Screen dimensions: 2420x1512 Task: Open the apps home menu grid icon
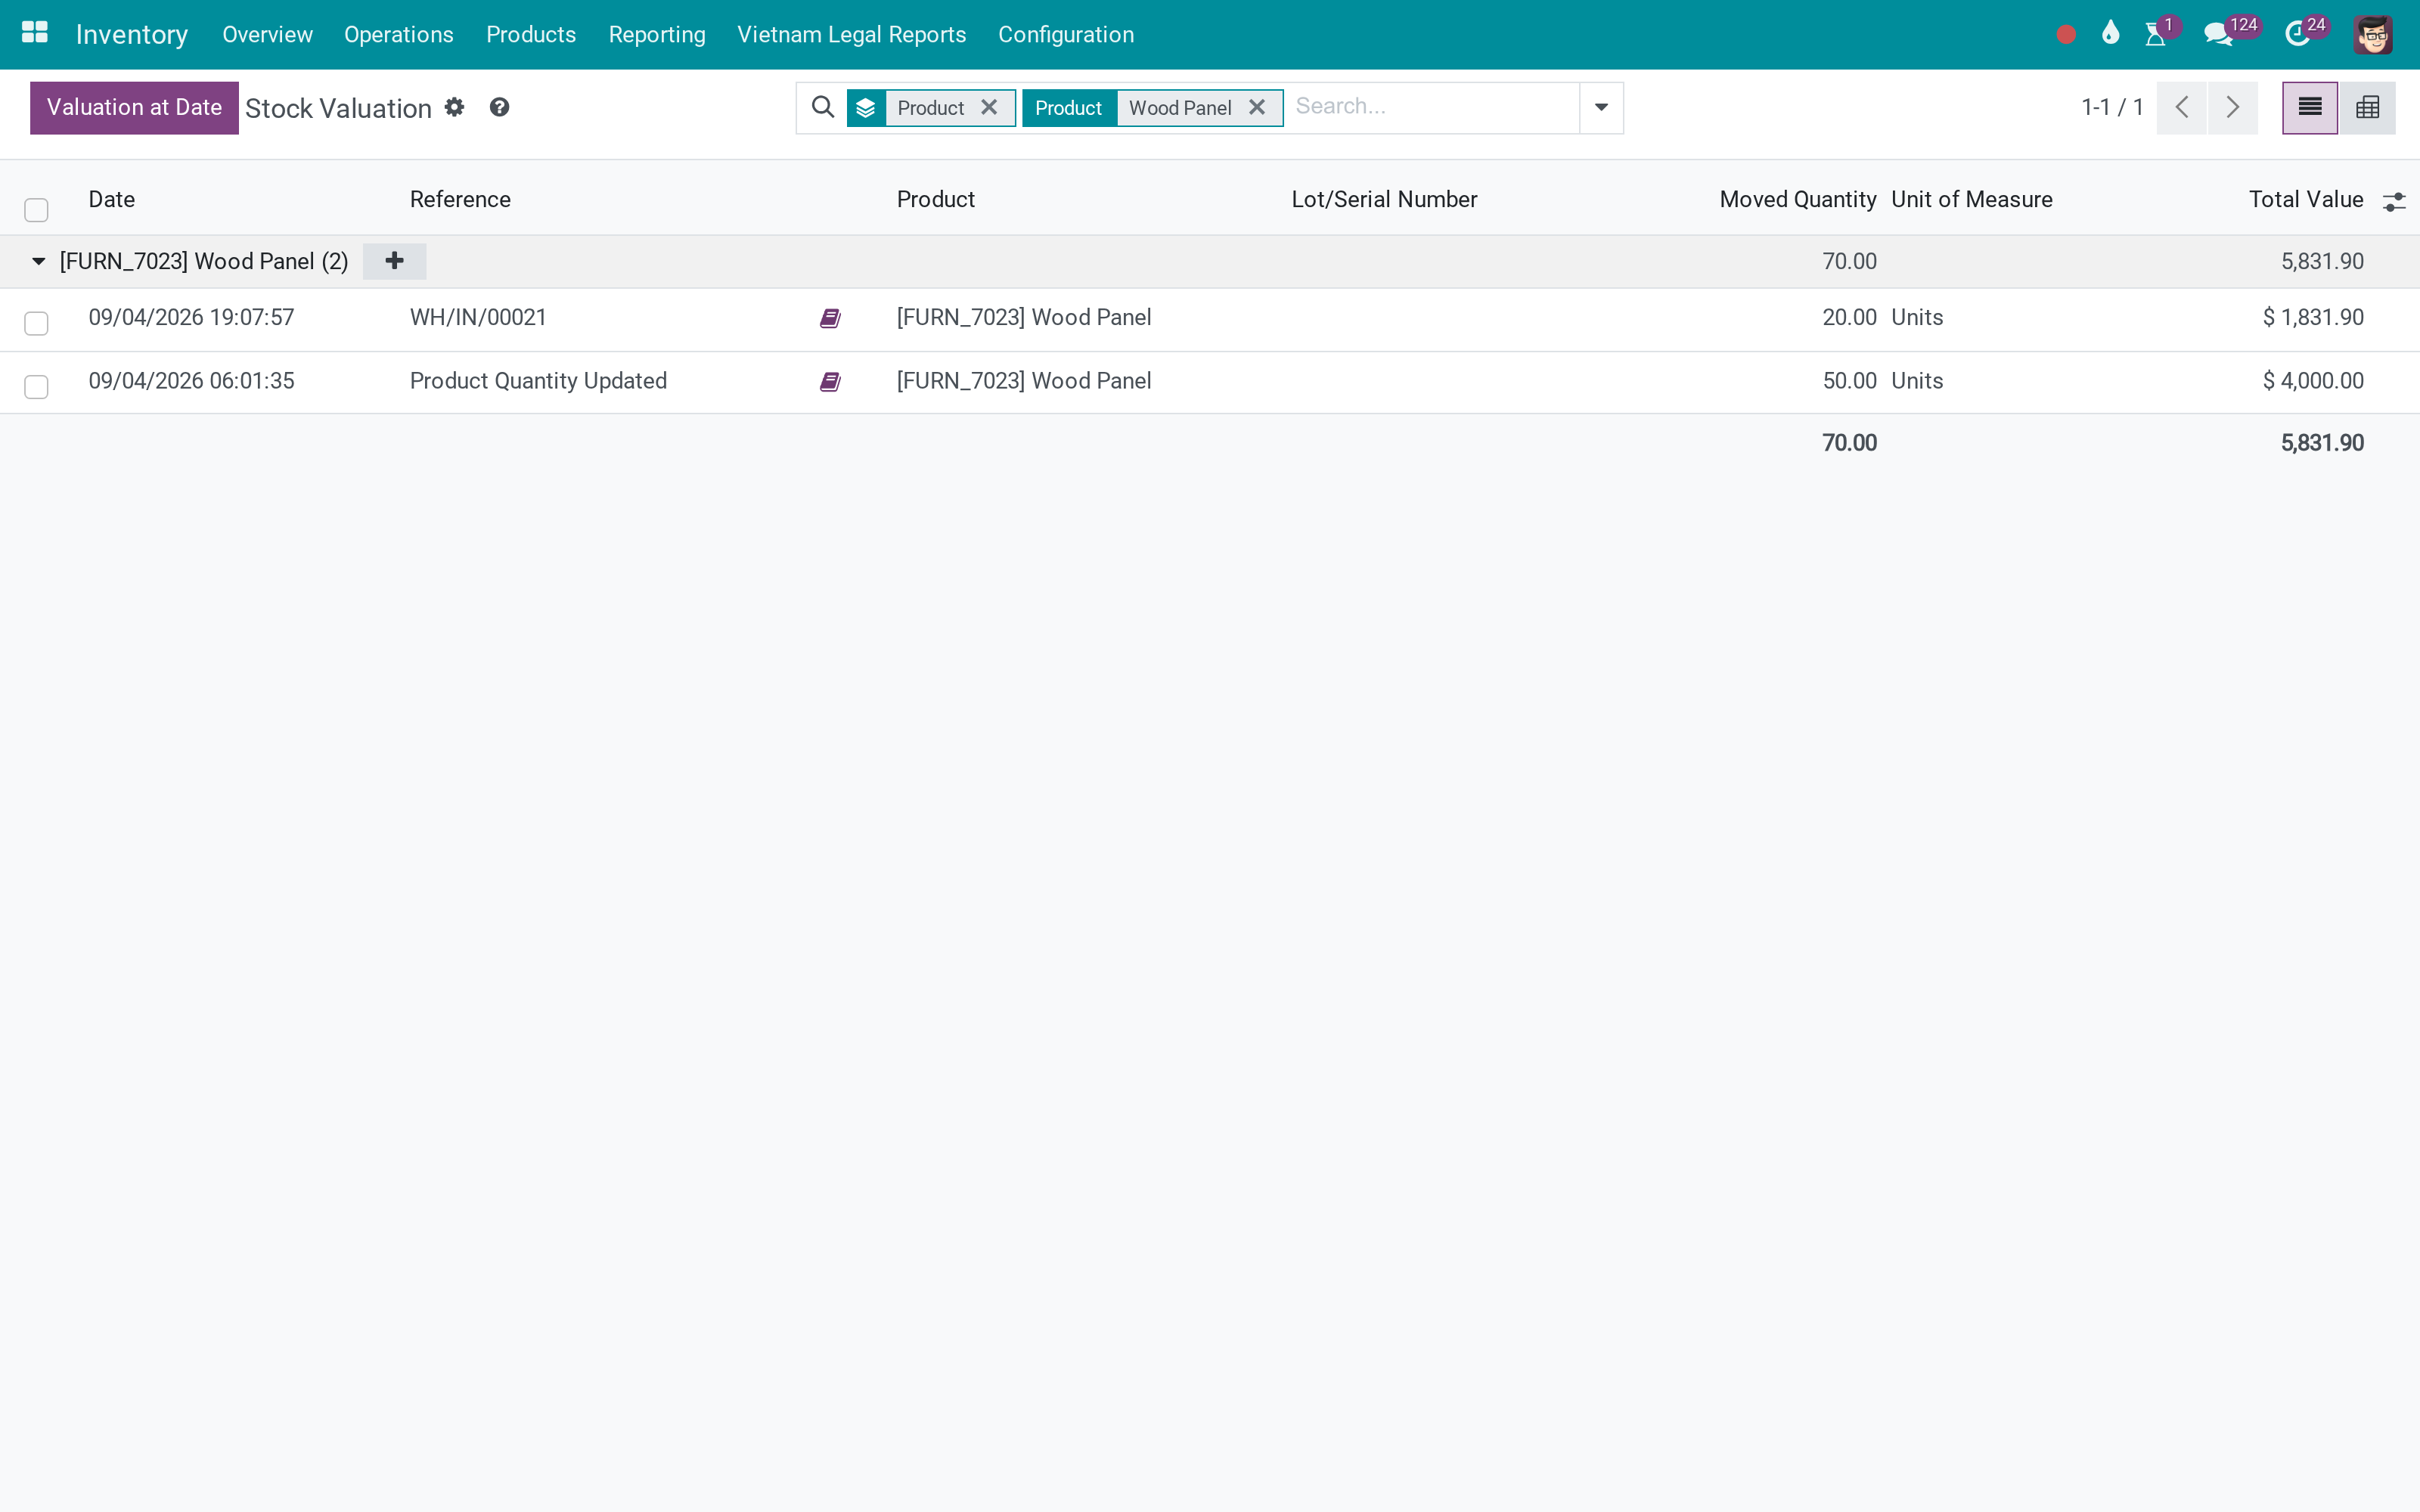35,33
